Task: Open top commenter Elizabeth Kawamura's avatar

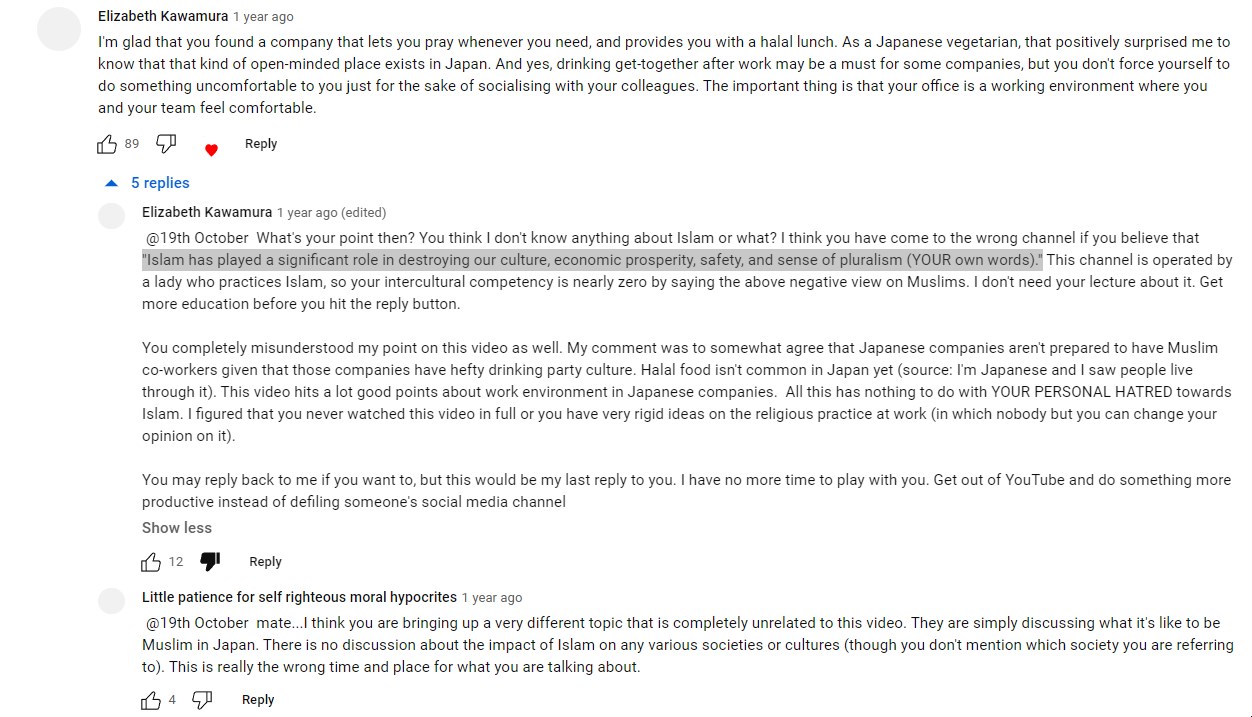Action: pos(58,28)
